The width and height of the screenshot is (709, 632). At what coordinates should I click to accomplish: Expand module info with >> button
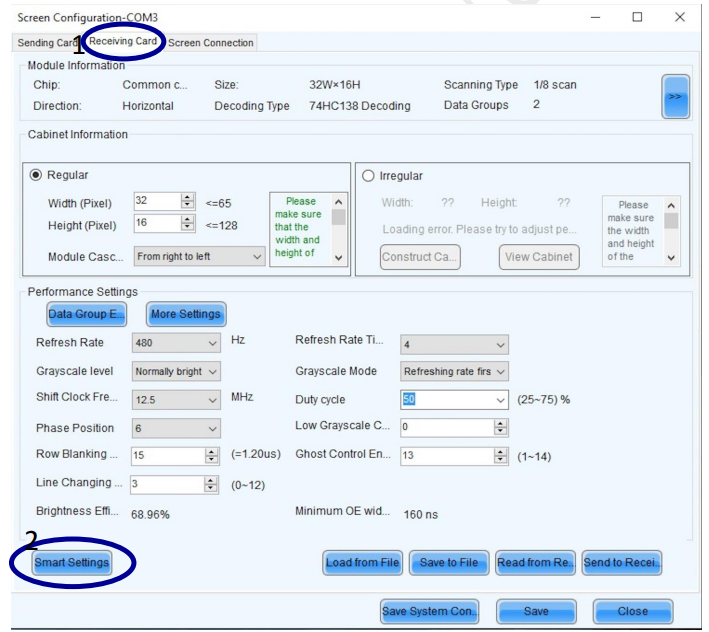676,97
